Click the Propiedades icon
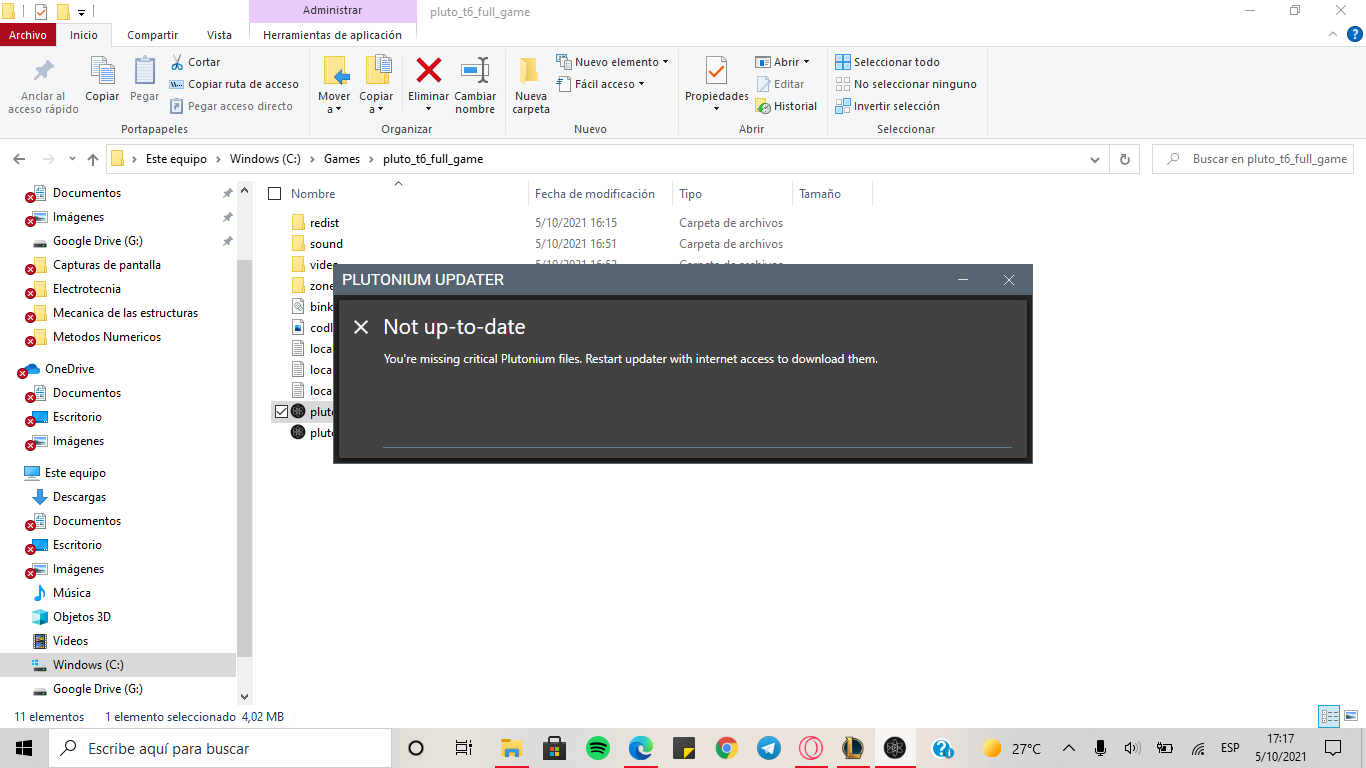 point(716,71)
